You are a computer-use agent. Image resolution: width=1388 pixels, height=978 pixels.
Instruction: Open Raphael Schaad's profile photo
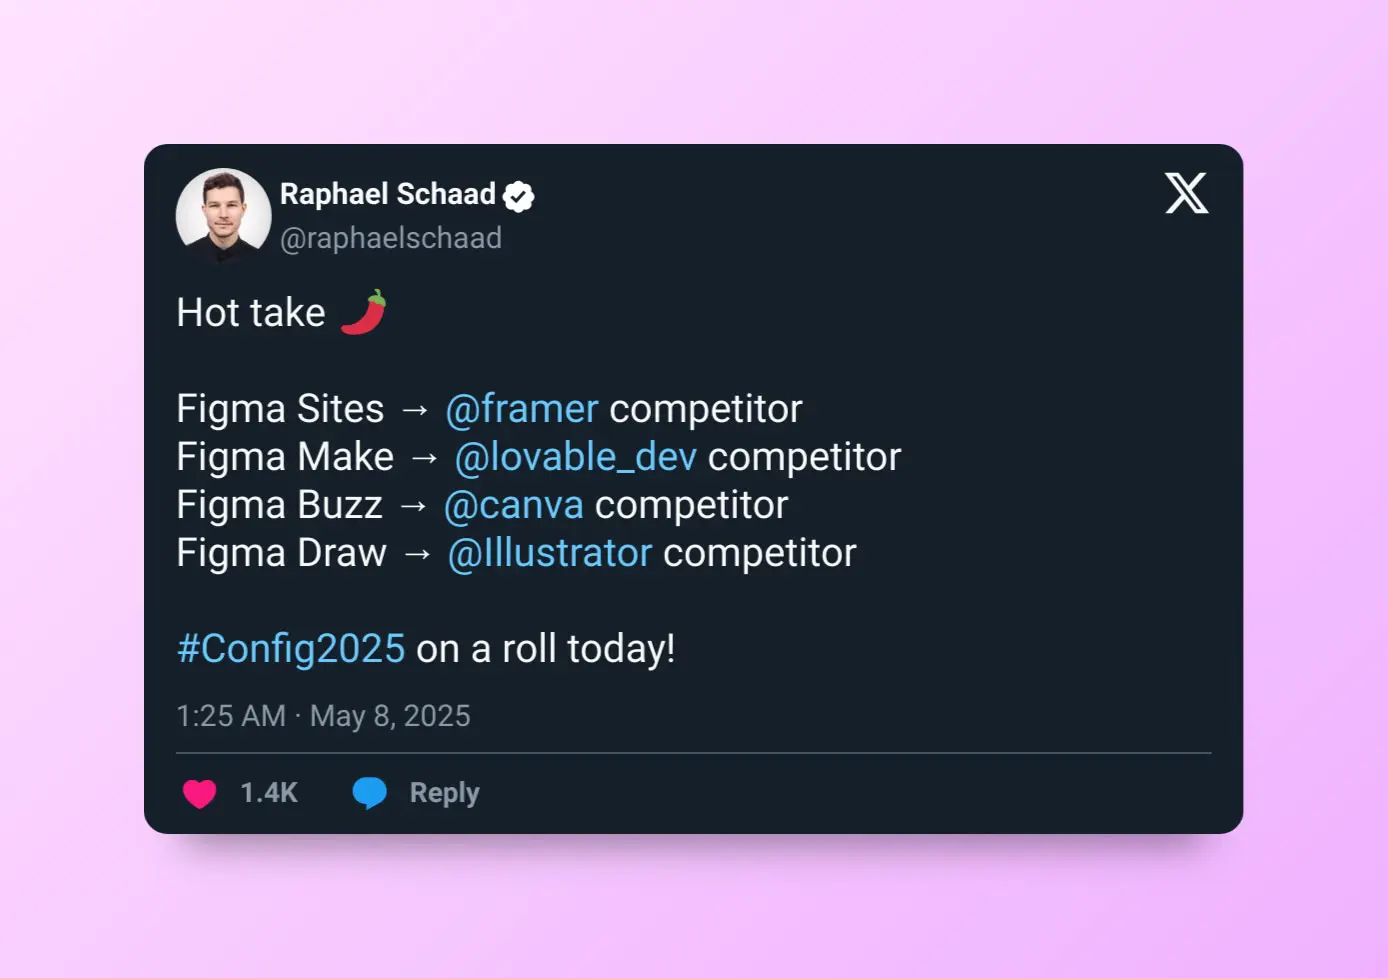224,216
